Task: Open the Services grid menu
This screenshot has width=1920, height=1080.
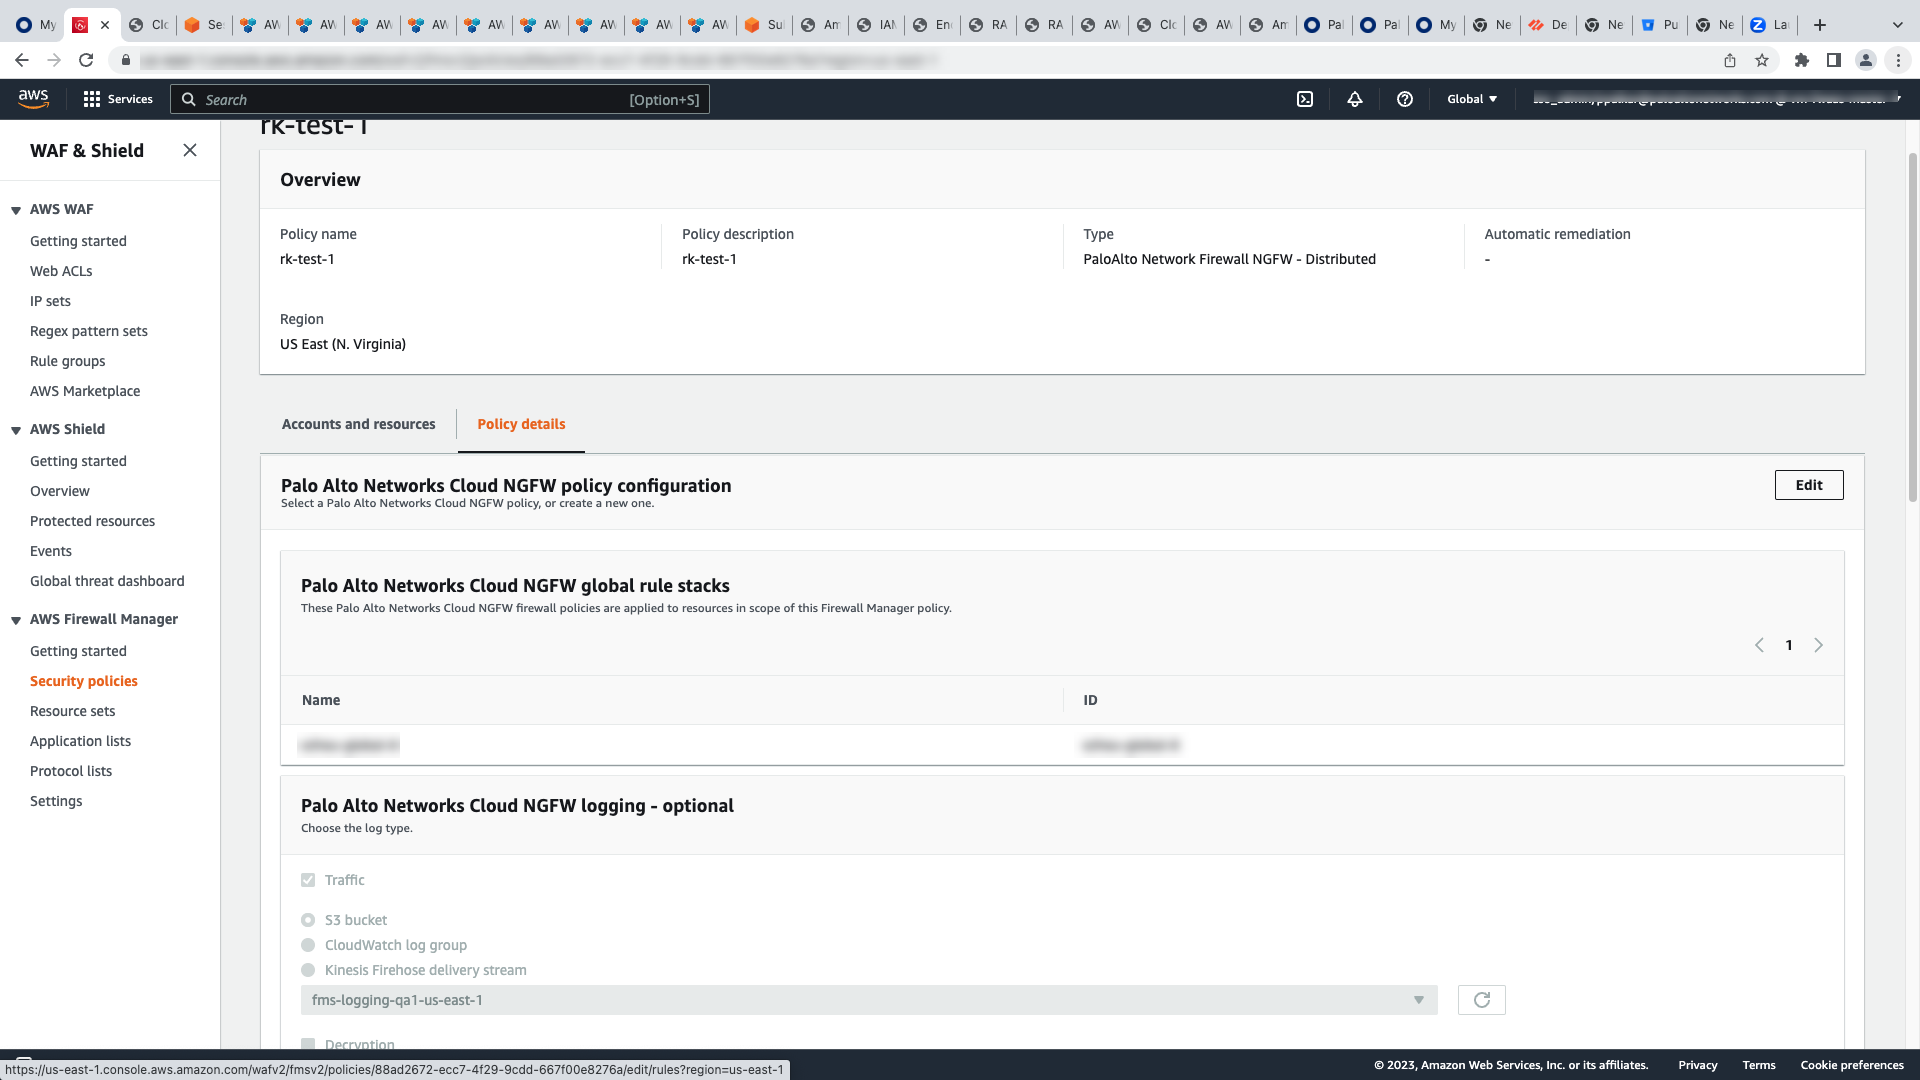Action: tap(118, 99)
